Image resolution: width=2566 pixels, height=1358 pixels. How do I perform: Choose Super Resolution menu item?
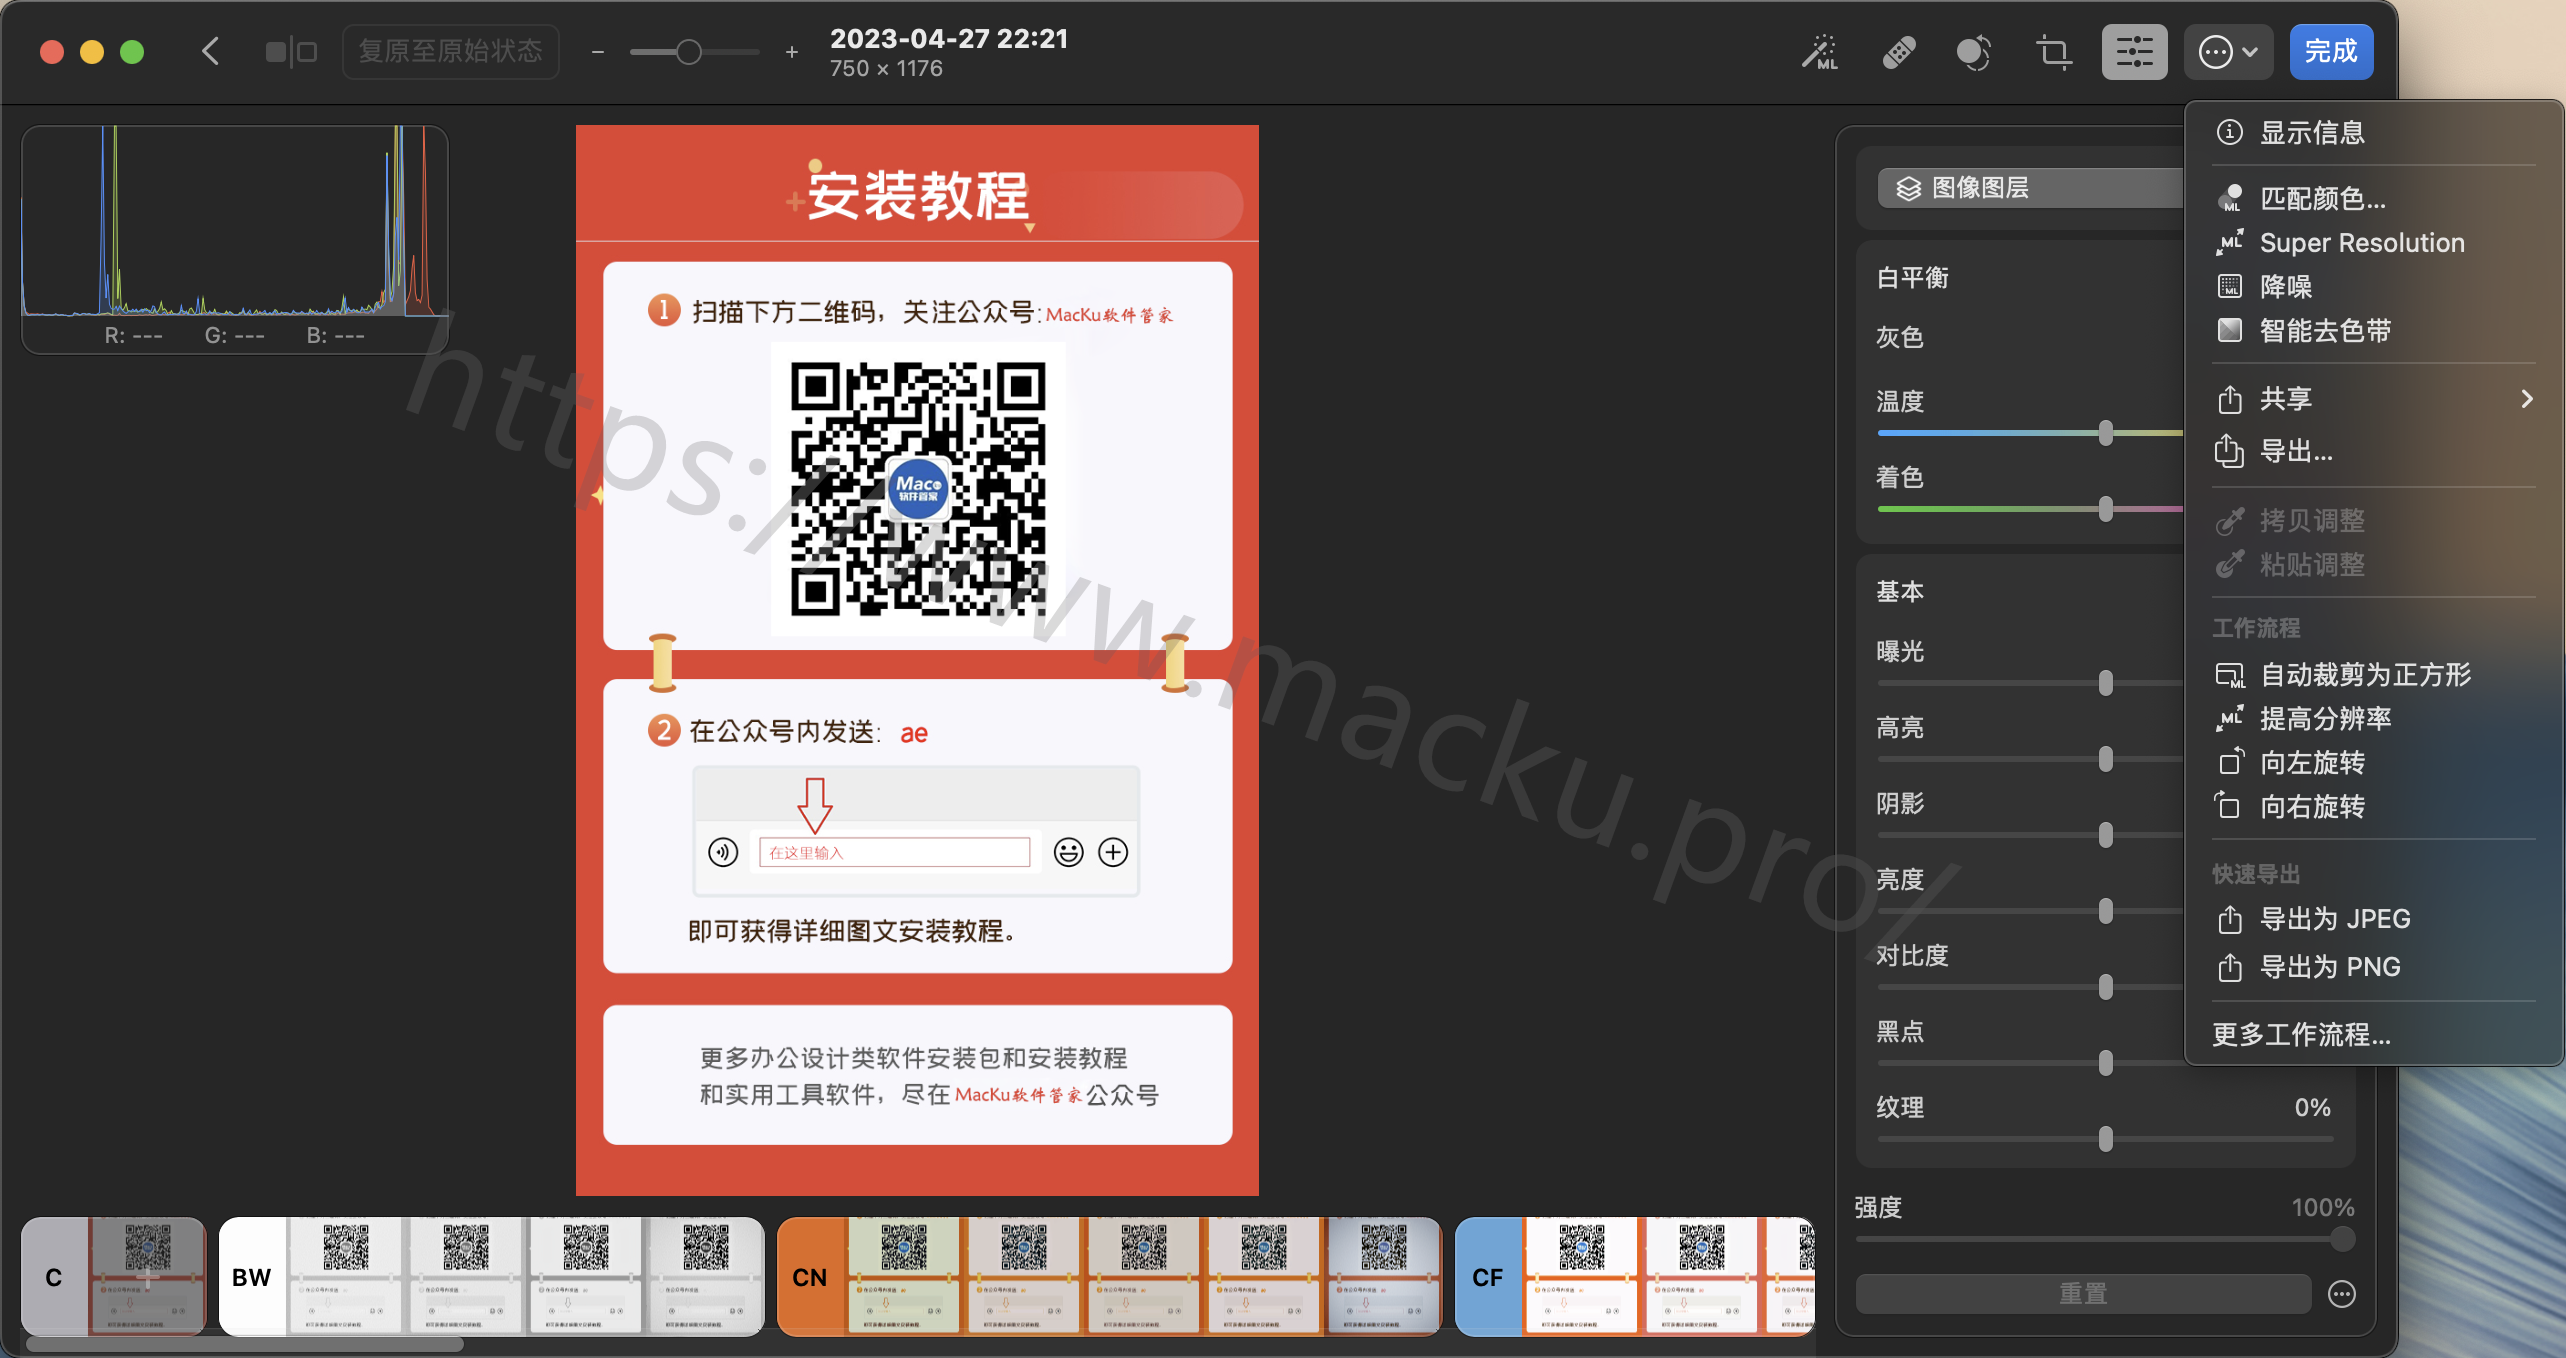[x=2374, y=243]
